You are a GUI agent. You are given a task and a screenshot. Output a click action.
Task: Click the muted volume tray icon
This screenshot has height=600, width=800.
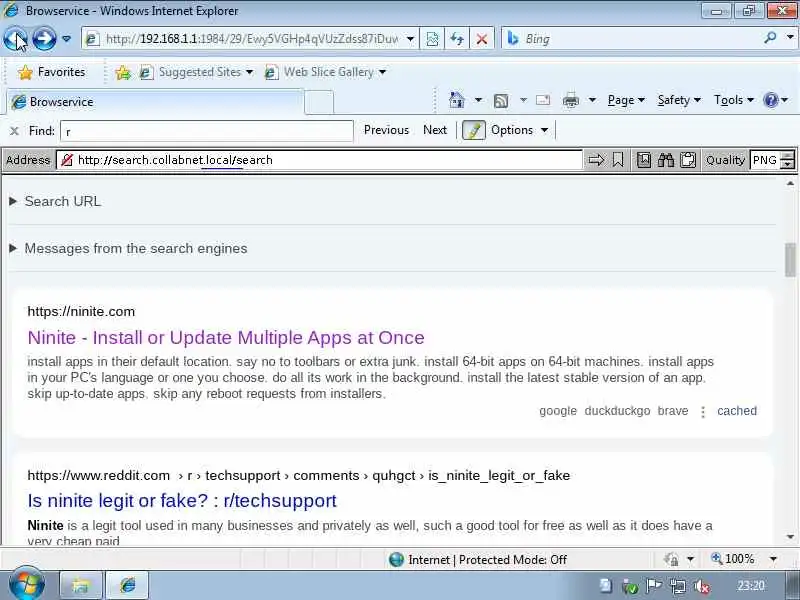(x=703, y=586)
